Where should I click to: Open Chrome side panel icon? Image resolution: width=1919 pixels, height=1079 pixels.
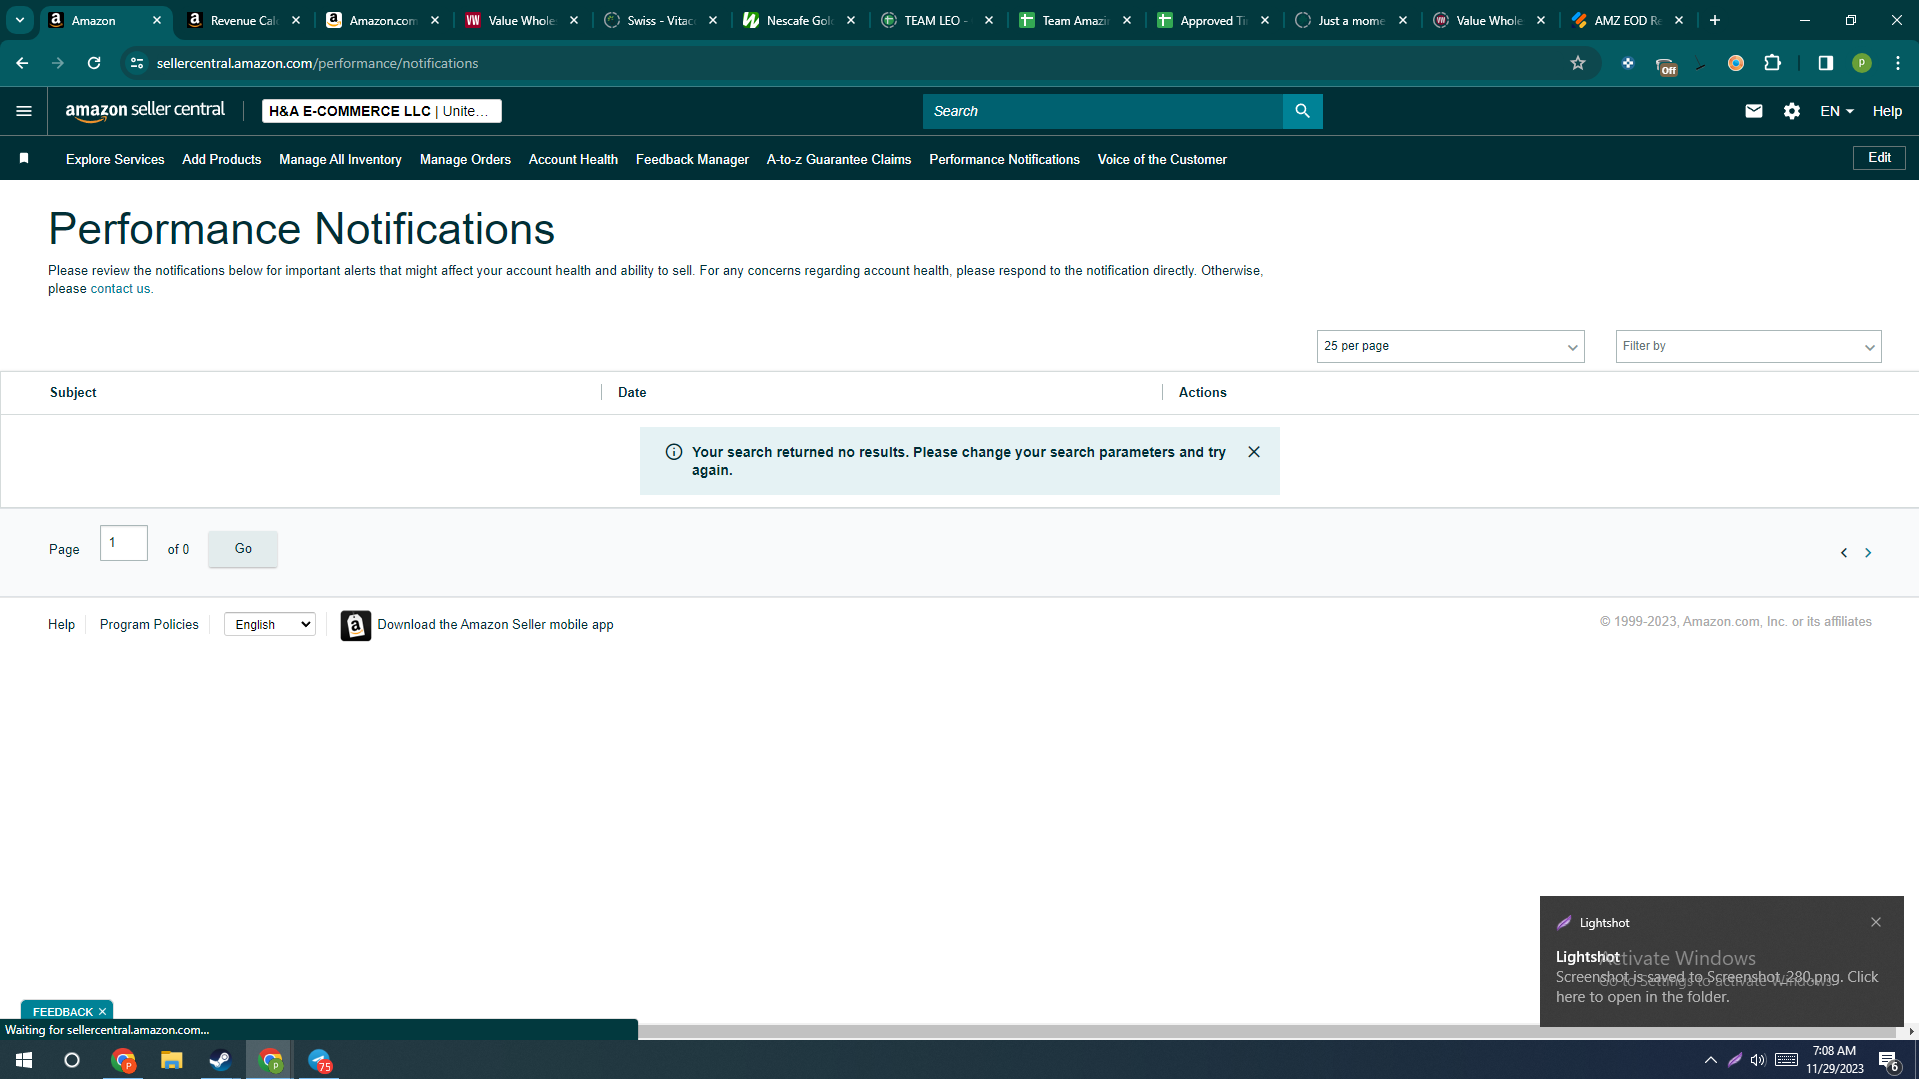pyautogui.click(x=1825, y=63)
